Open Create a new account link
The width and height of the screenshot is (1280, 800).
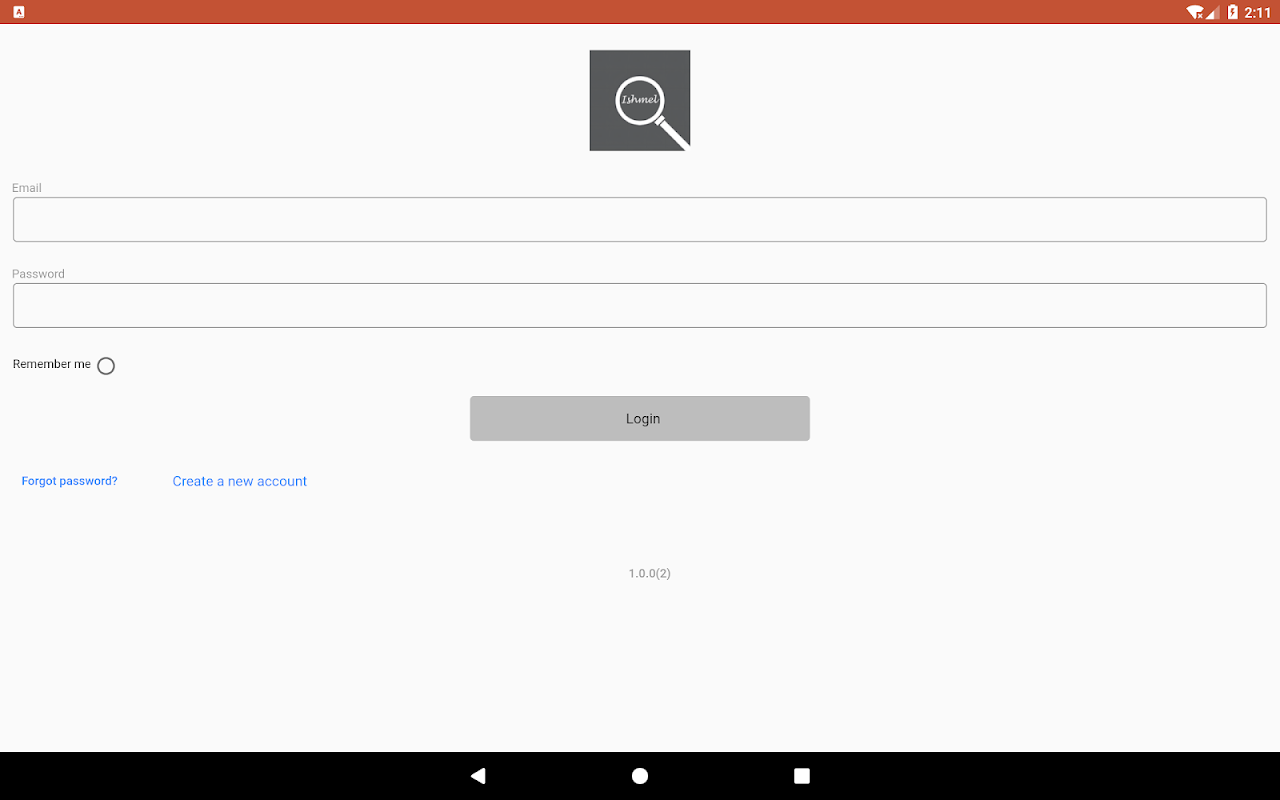coord(240,481)
